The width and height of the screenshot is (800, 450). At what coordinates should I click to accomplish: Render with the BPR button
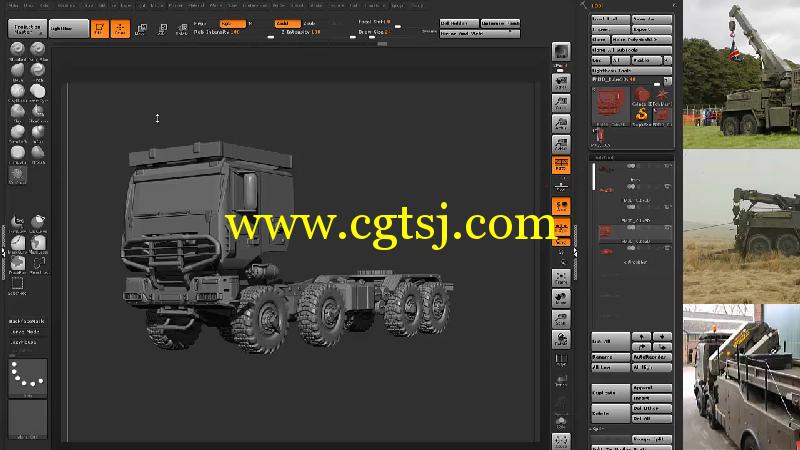click(x=561, y=52)
